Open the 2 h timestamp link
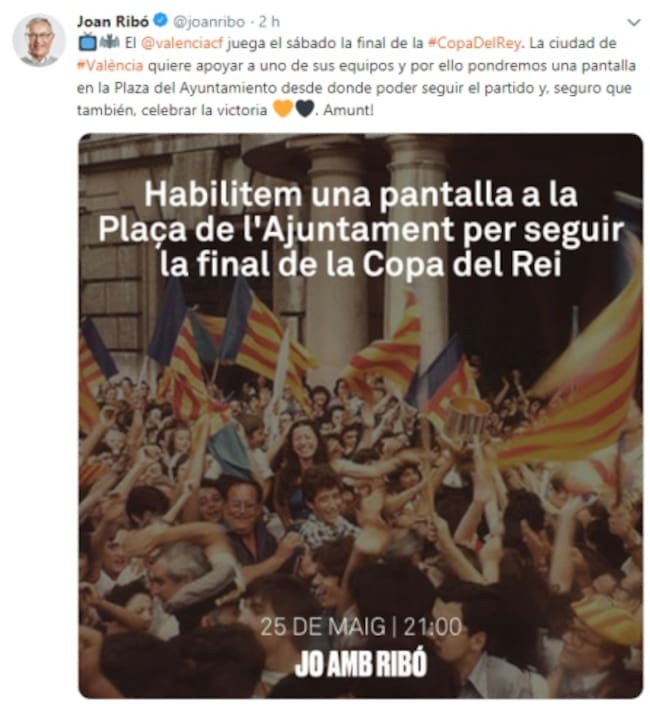The width and height of the screenshot is (650, 711). tap(269, 21)
